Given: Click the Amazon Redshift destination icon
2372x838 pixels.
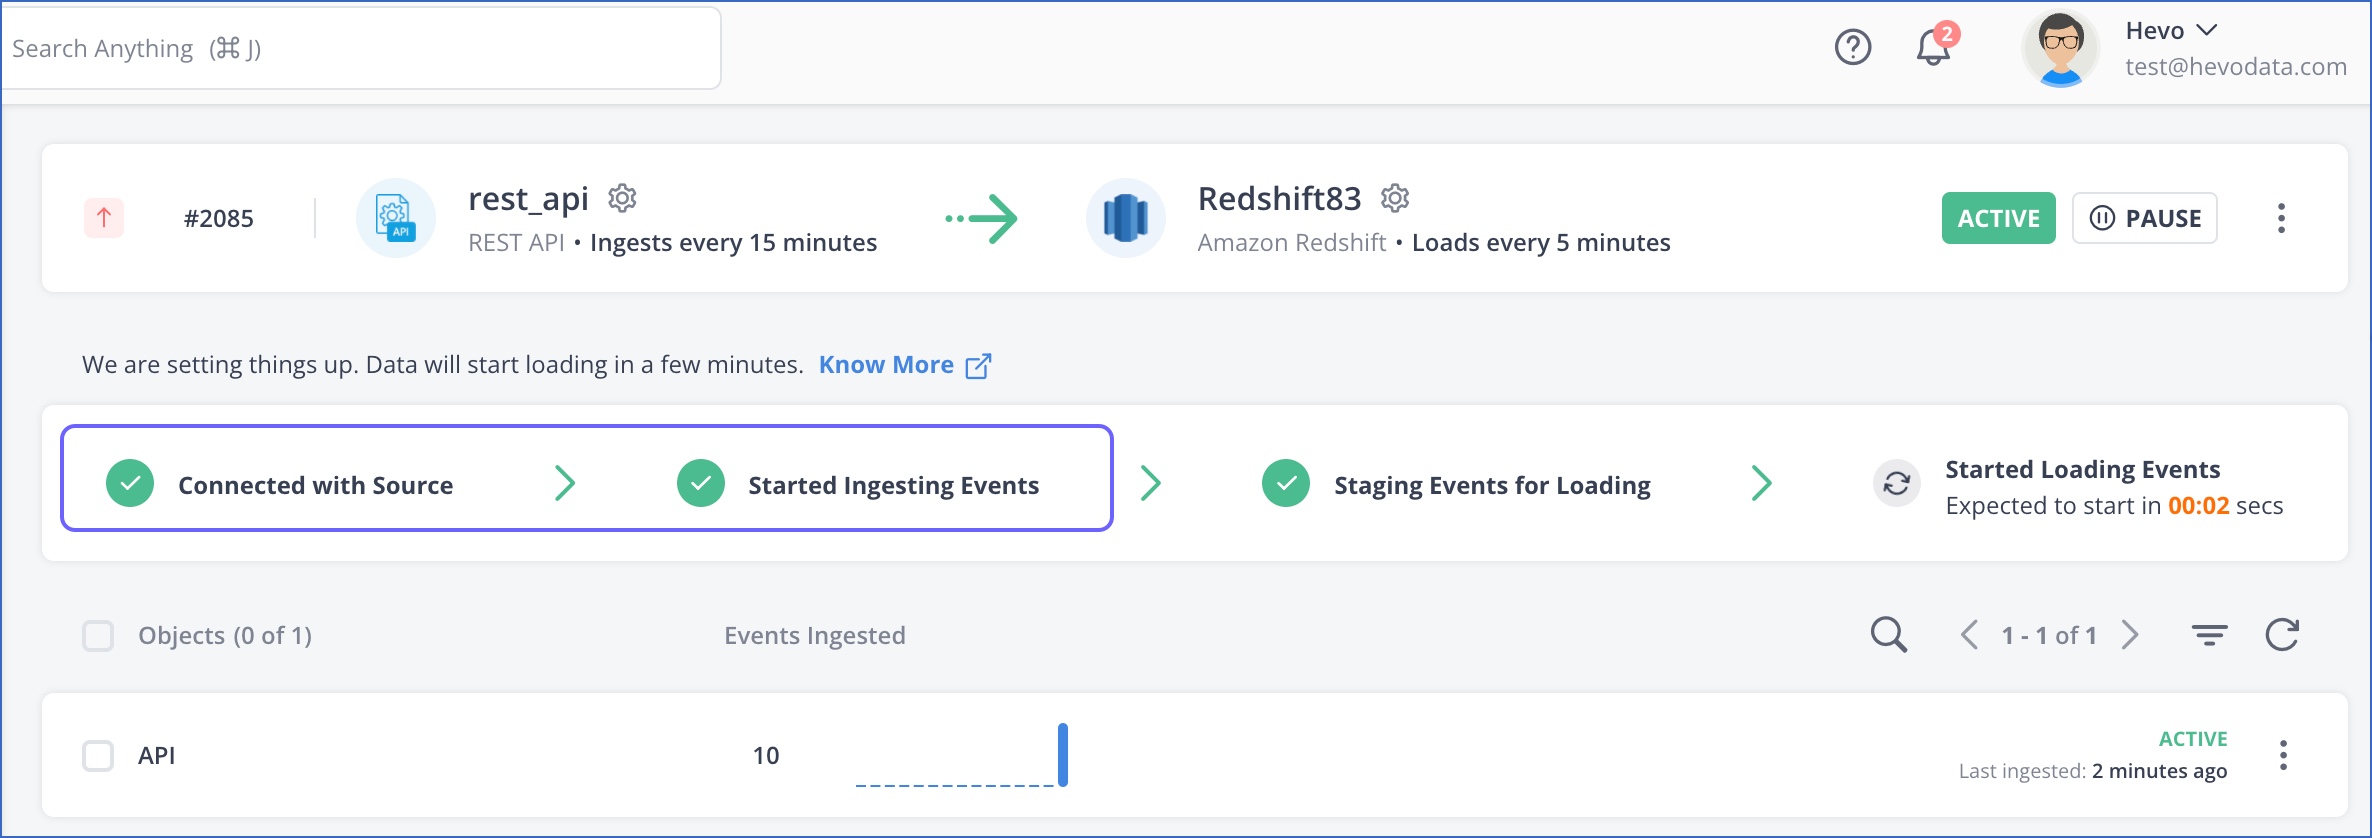Looking at the screenshot, I should point(1126,218).
